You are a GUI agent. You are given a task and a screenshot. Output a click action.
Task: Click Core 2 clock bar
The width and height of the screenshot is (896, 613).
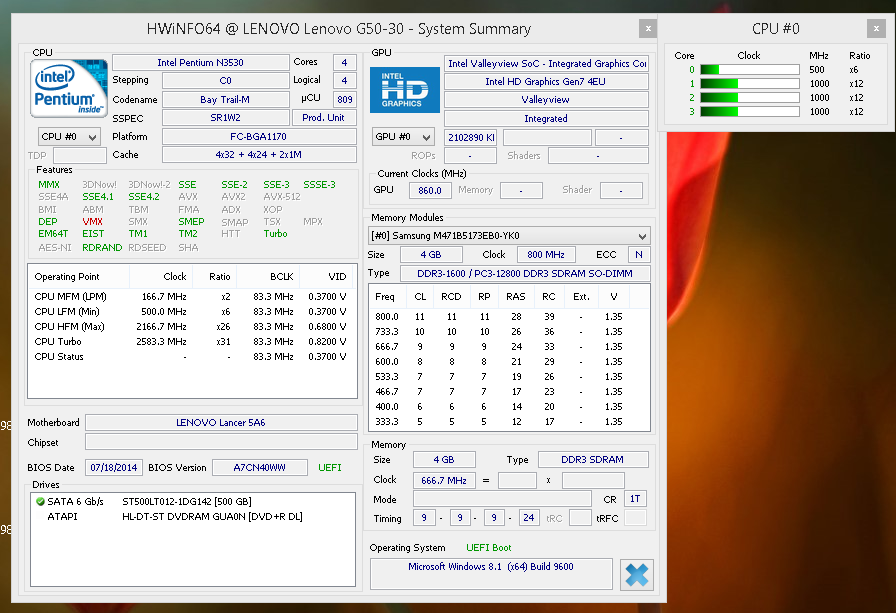click(750, 98)
